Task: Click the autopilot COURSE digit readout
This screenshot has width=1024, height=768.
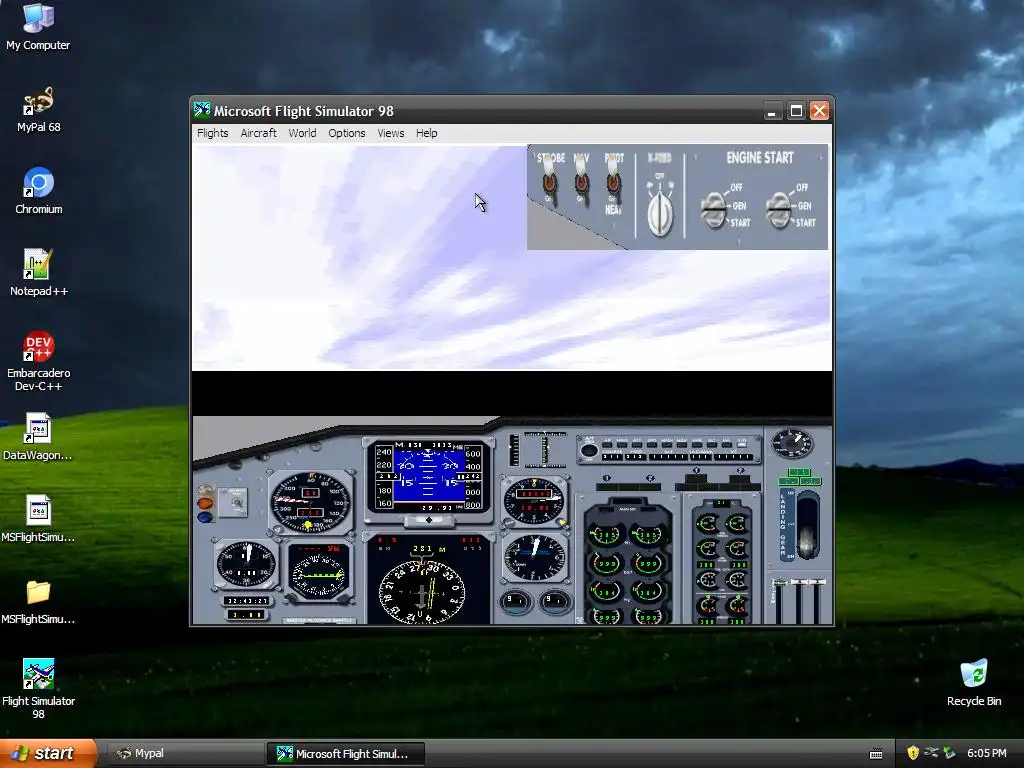Action: tap(613, 456)
